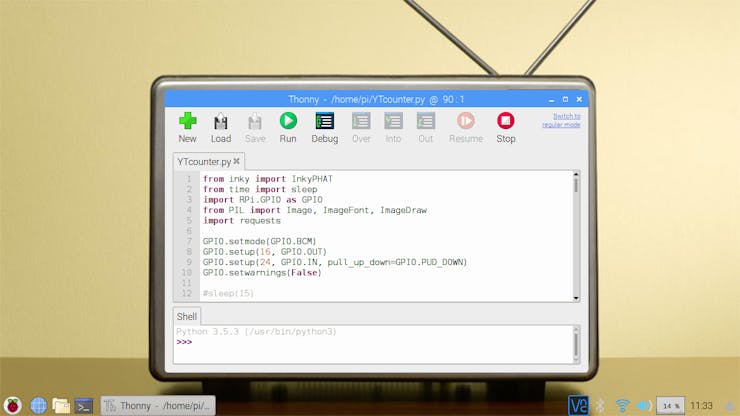Select the Shell tab
Viewport: 740px width, 416px height.
tap(186, 316)
